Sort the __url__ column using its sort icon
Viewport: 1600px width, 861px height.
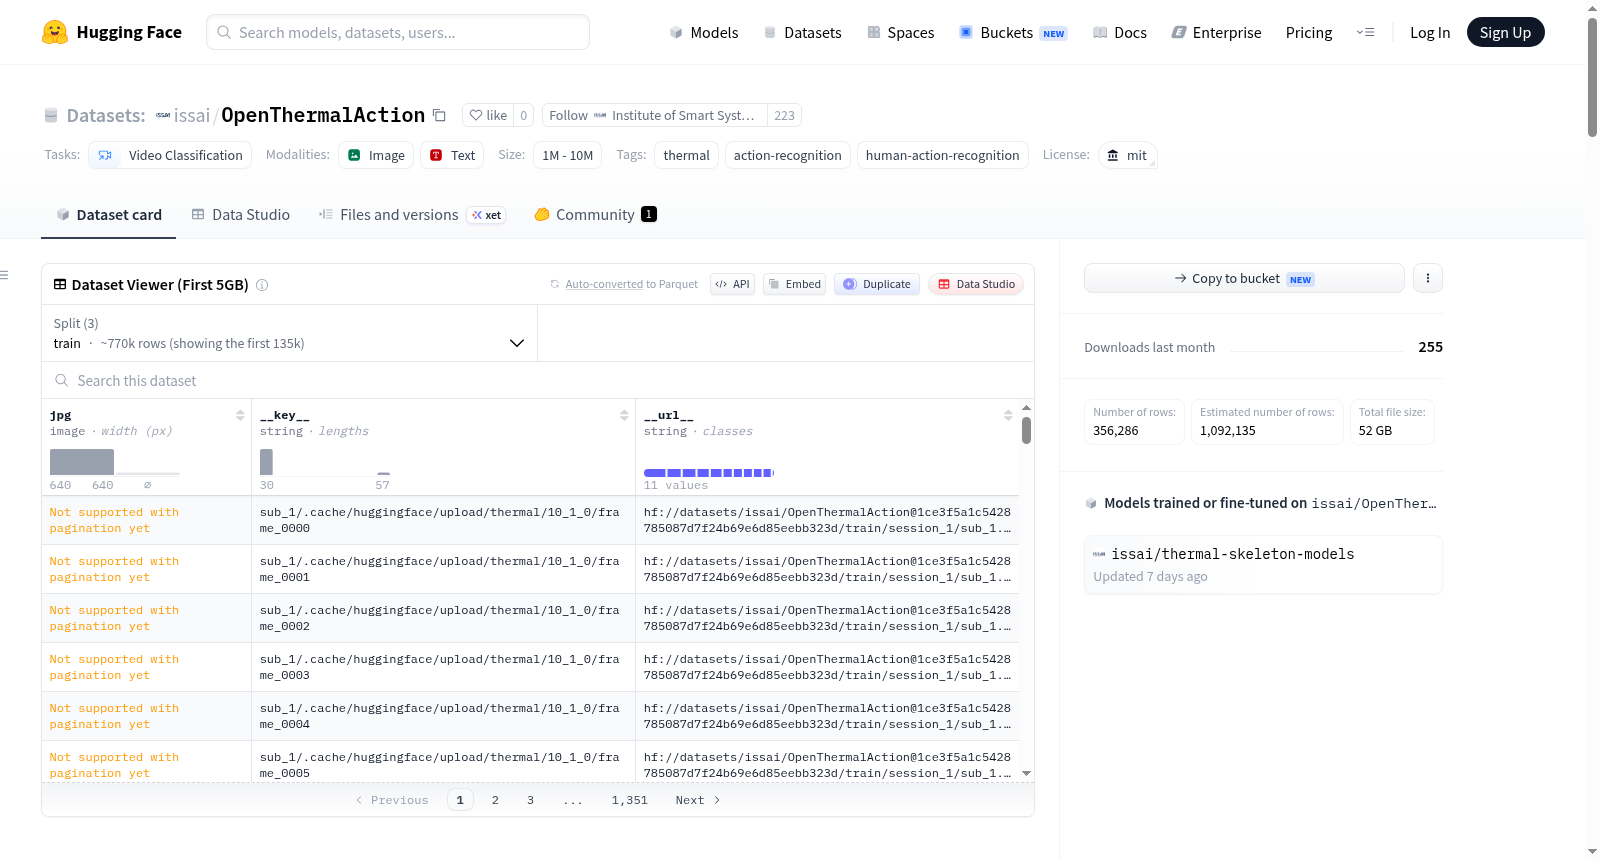[x=1008, y=415]
